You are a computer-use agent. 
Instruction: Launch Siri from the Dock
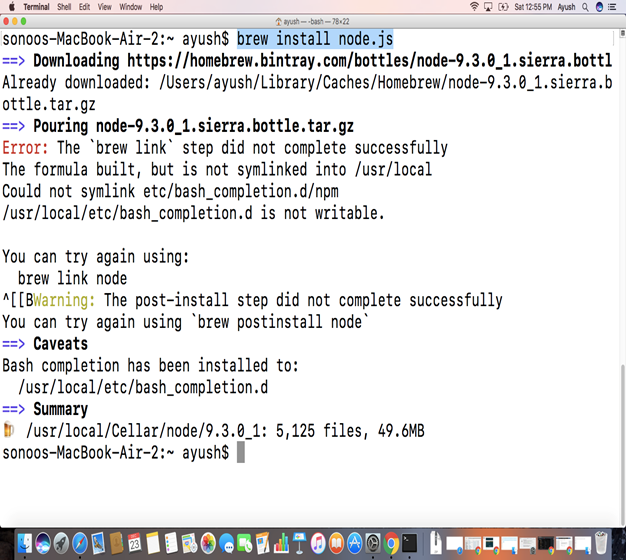point(43,544)
